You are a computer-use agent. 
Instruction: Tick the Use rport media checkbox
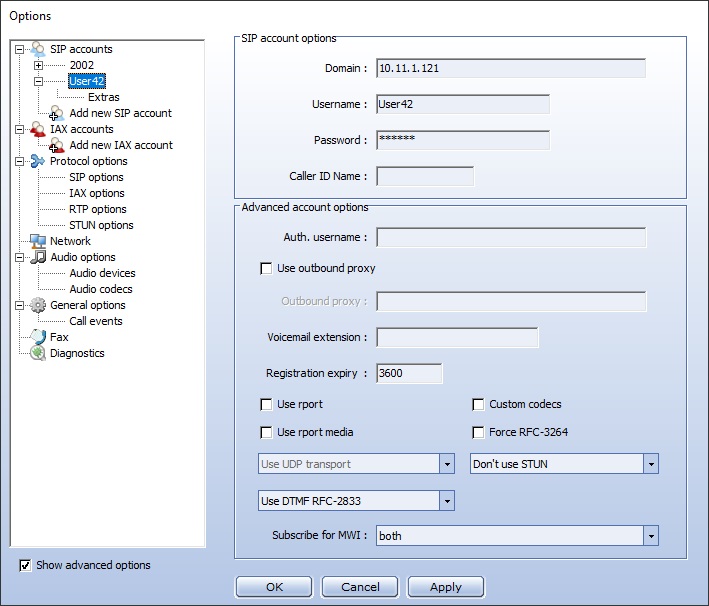[266, 432]
